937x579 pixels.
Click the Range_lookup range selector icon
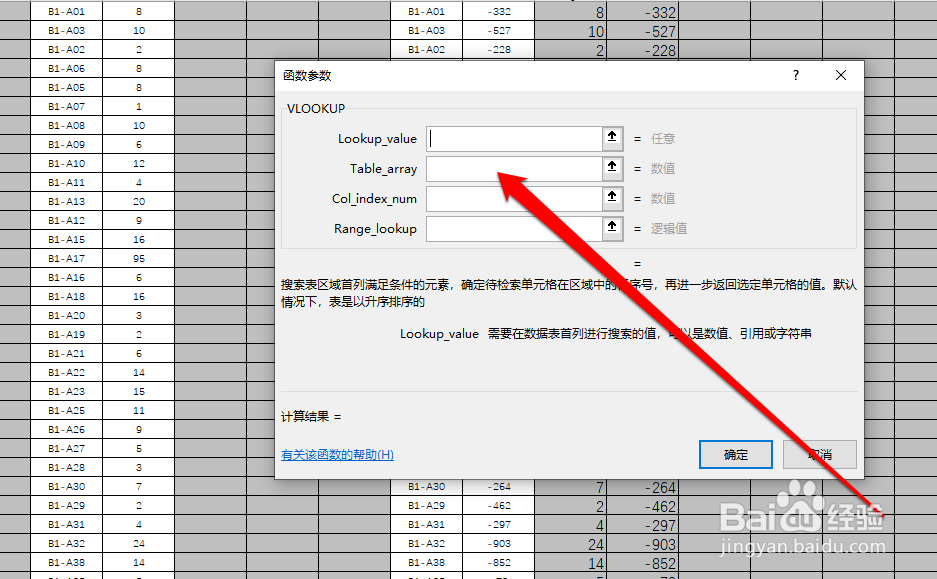612,228
